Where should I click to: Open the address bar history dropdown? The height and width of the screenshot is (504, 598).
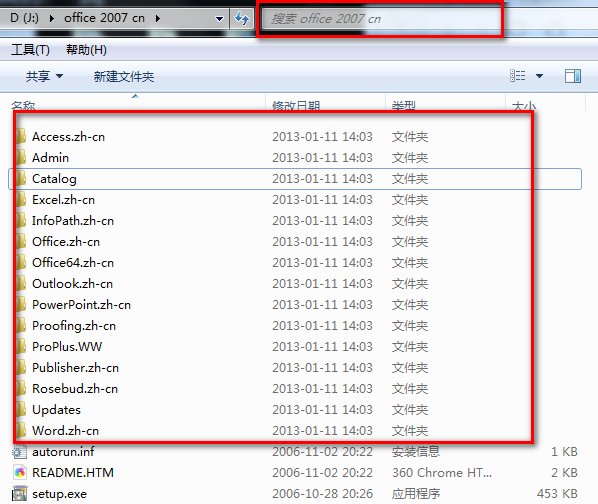(x=219, y=19)
